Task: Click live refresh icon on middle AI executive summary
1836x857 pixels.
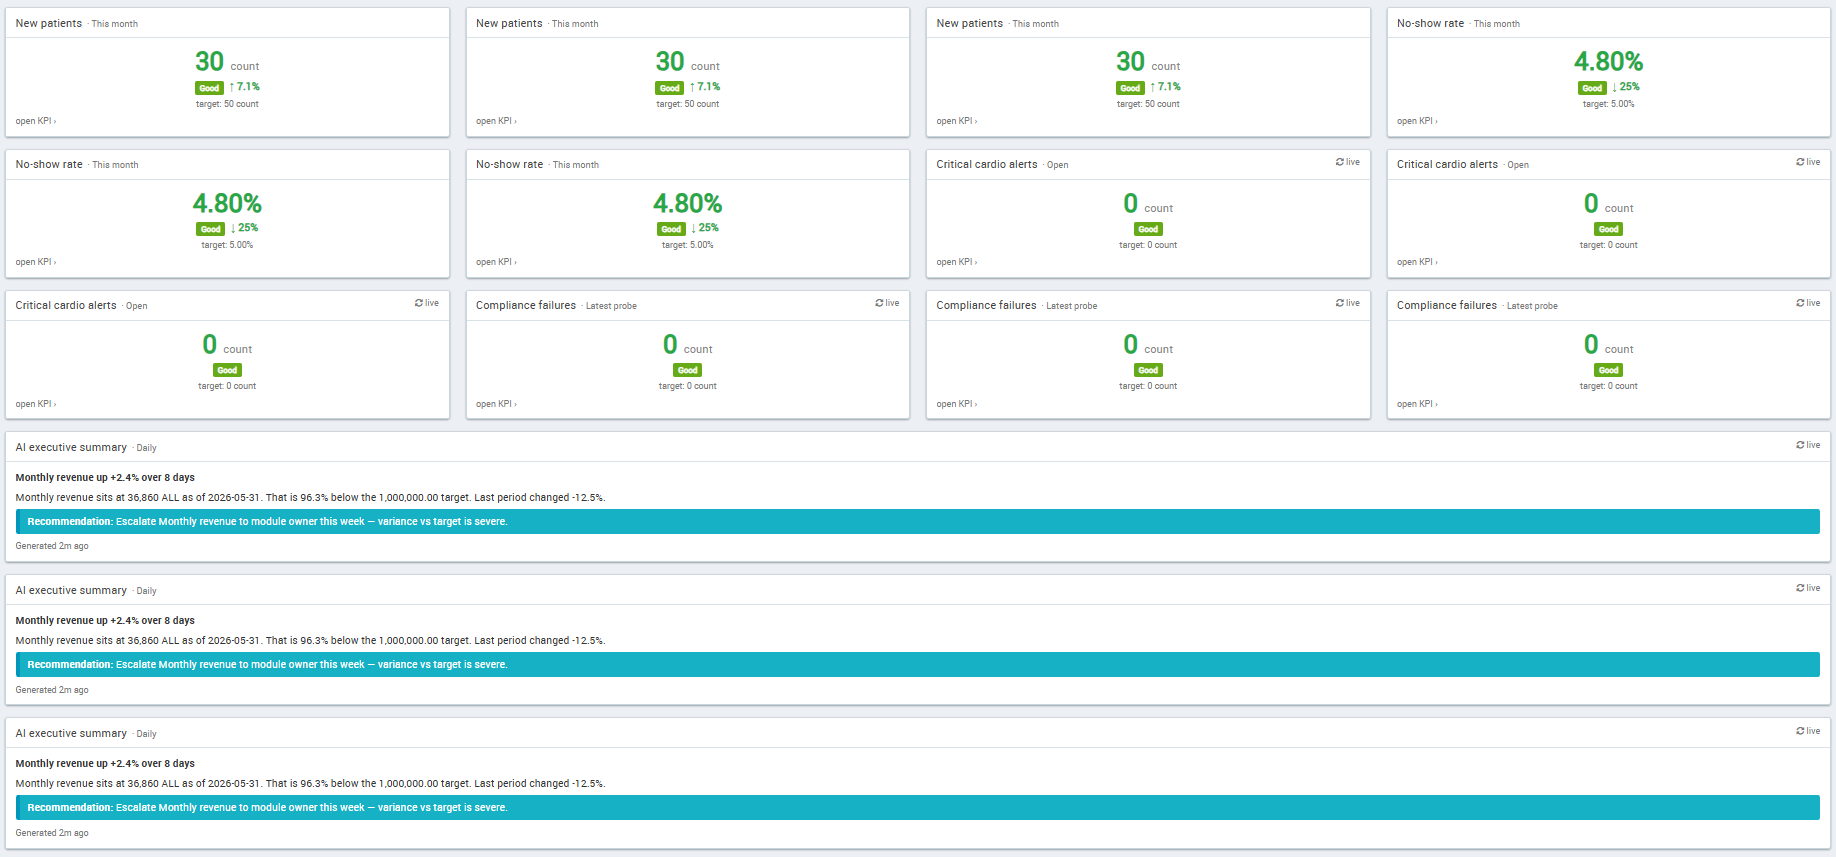Action: point(1808,588)
